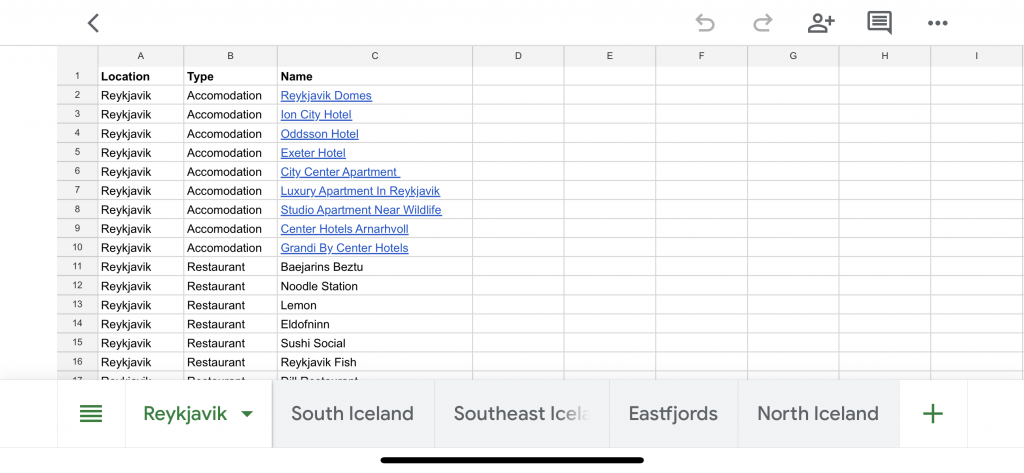Open the more options ellipsis menu
The height and width of the screenshot is (473, 1024).
click(x=937, y=24)
